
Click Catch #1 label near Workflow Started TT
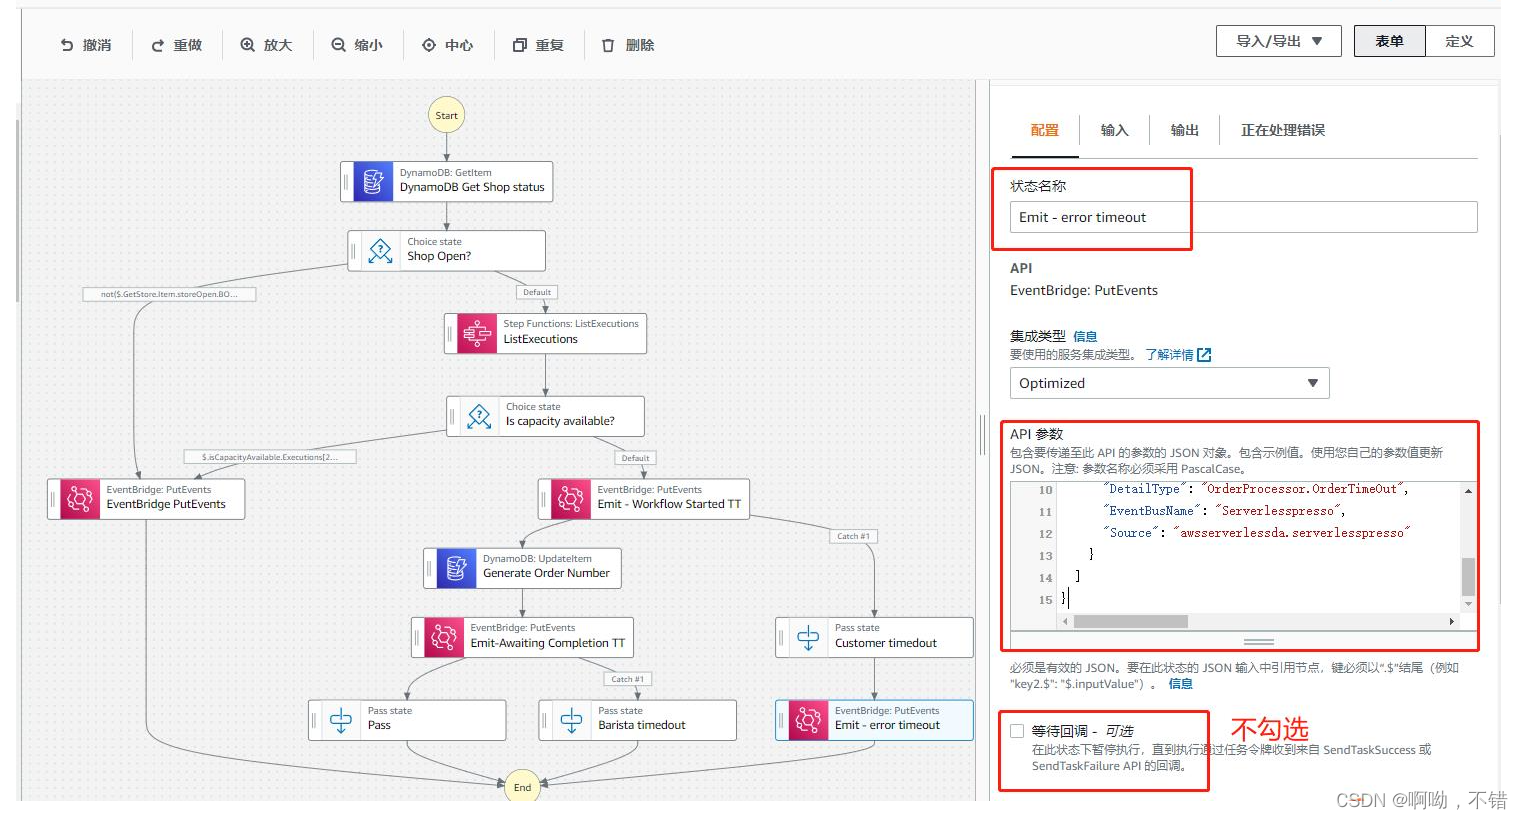click(x=853, y=536)
